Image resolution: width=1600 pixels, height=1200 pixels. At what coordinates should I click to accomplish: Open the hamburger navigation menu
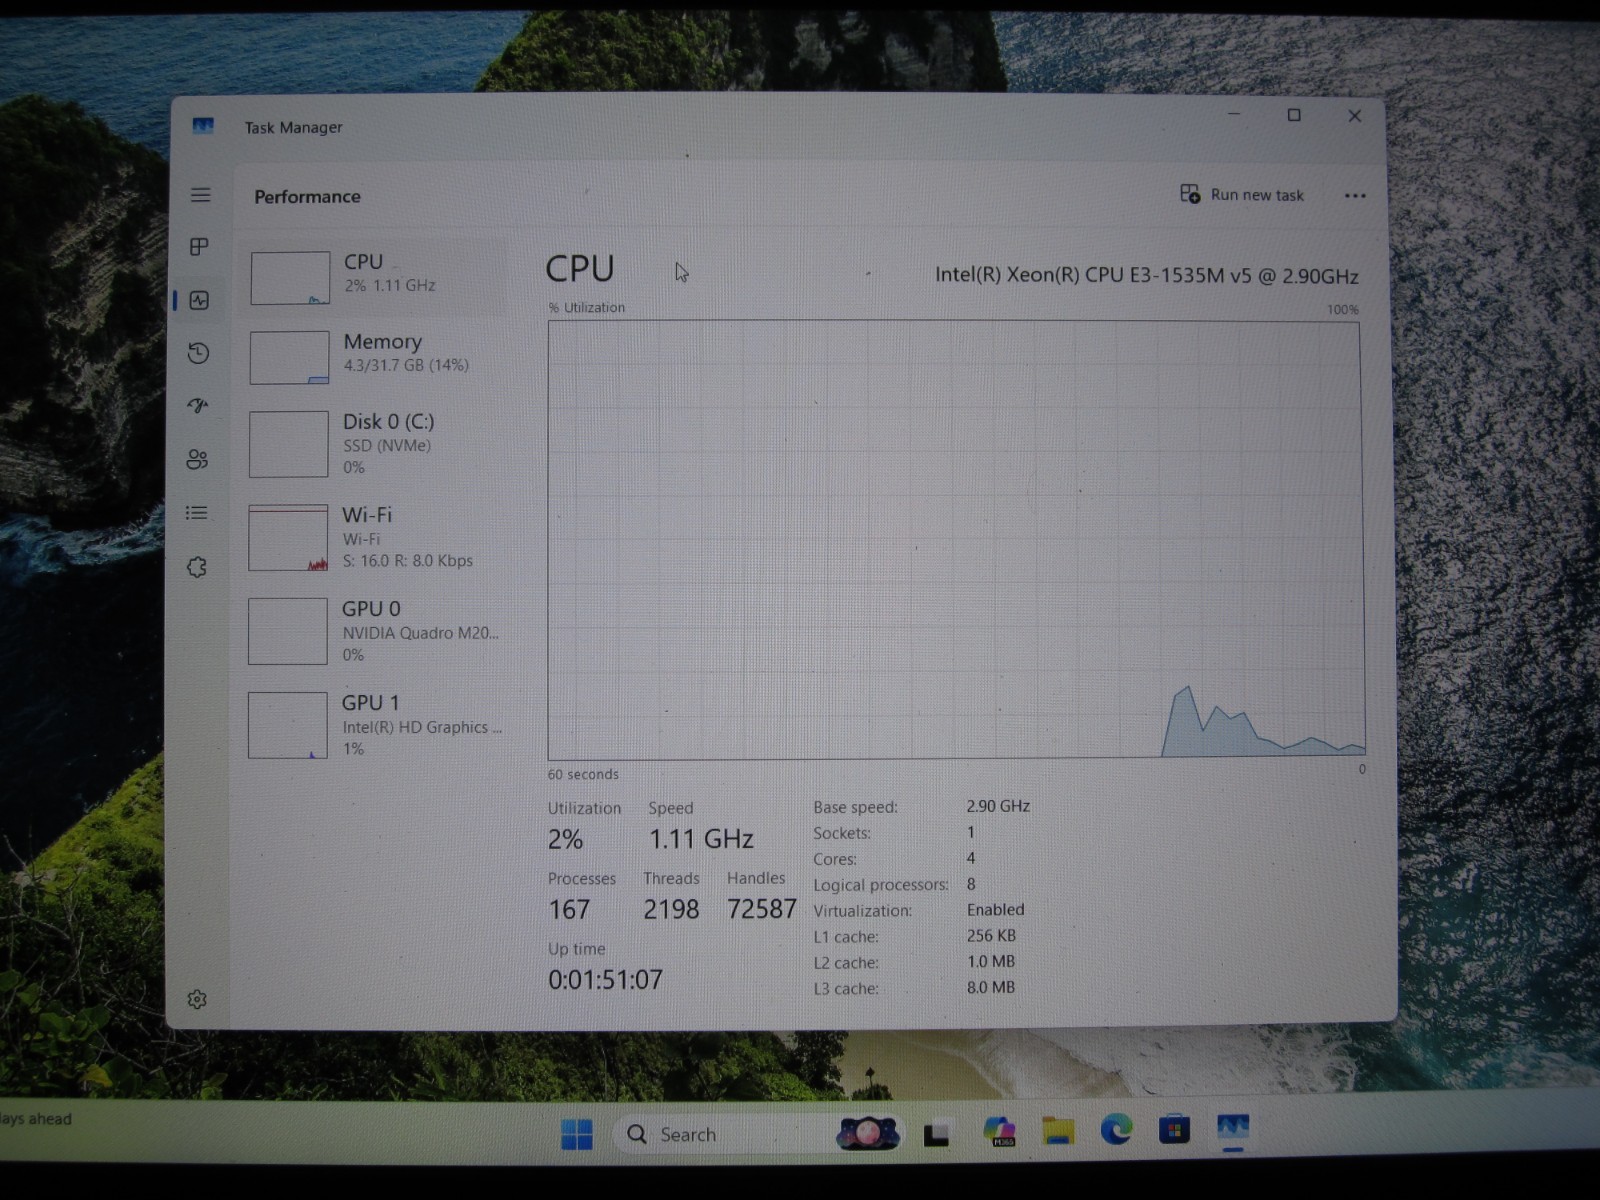(x=201, y=195)
